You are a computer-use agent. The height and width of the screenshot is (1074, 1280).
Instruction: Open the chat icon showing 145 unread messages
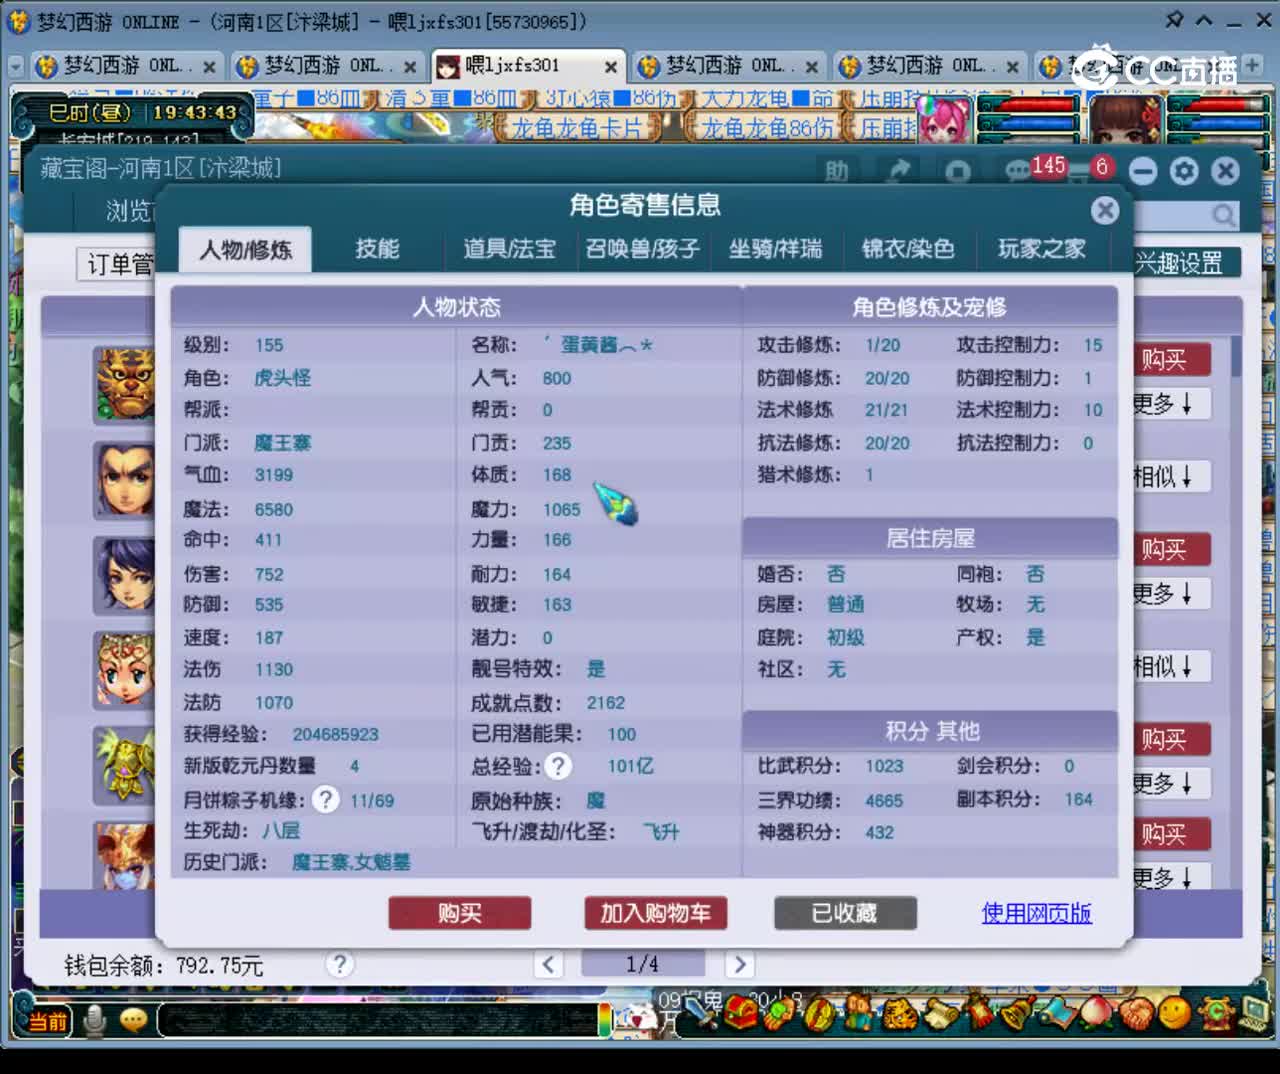(x=1018, y=170)
